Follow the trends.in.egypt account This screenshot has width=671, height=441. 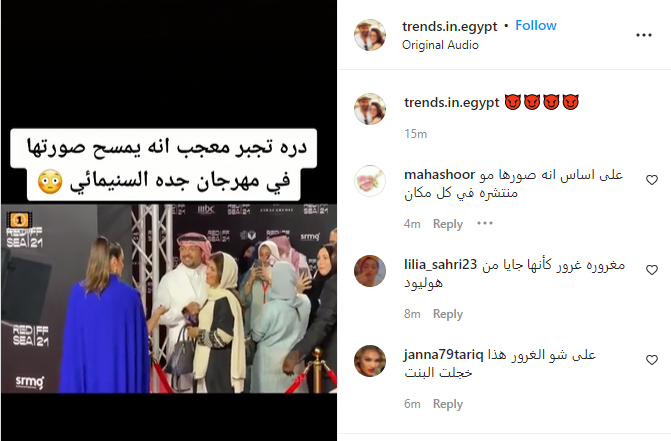coord(536,26)
